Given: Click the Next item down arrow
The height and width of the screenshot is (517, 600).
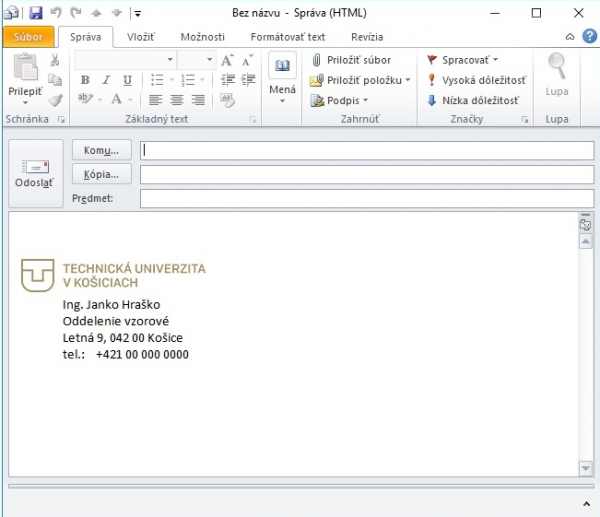Looking at the screenshot, I should pos(116,13).
